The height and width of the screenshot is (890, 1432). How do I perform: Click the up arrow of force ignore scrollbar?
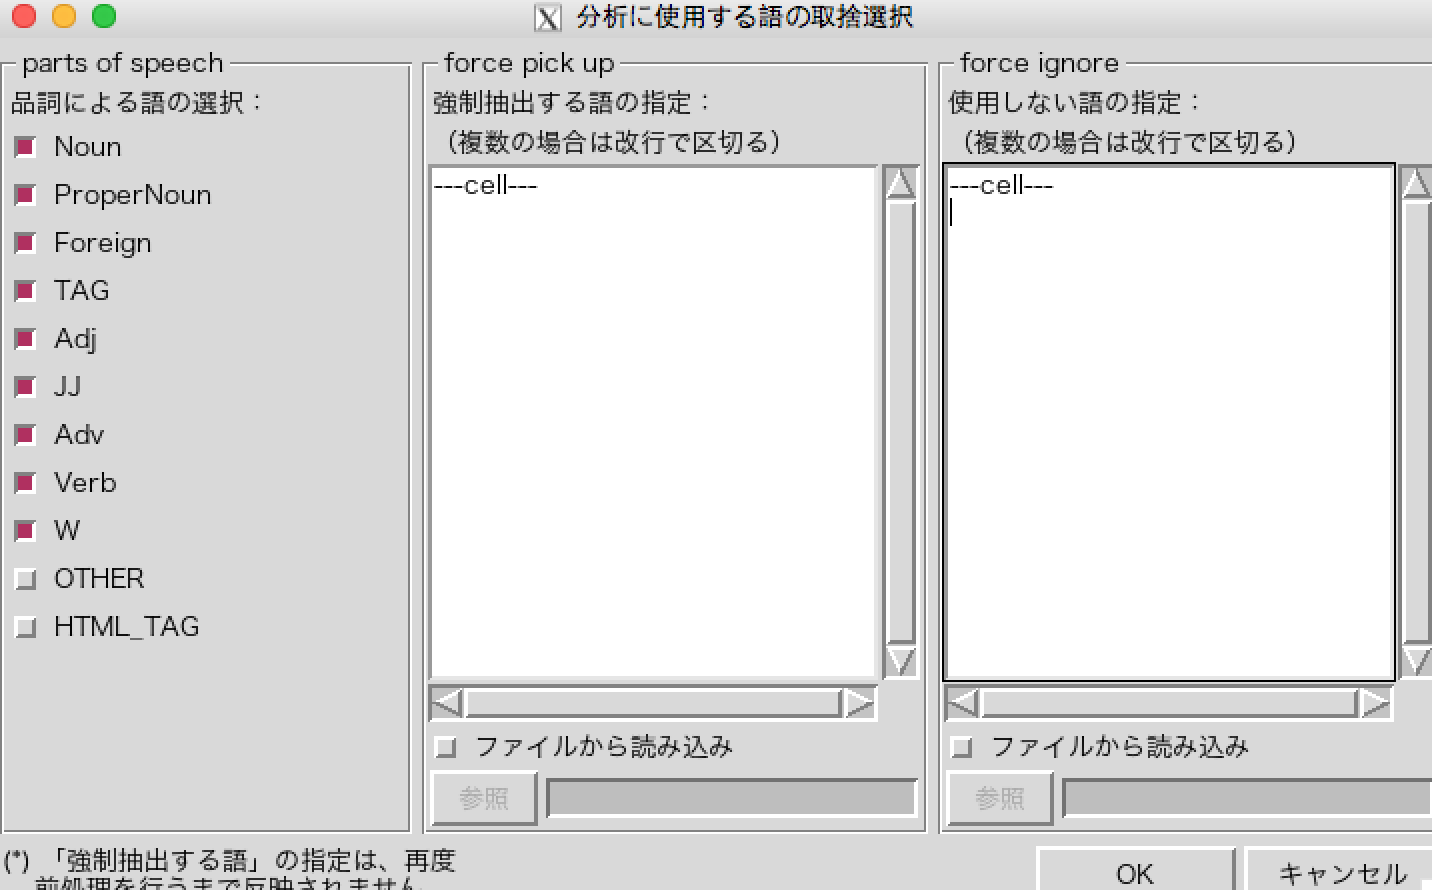1416,183
